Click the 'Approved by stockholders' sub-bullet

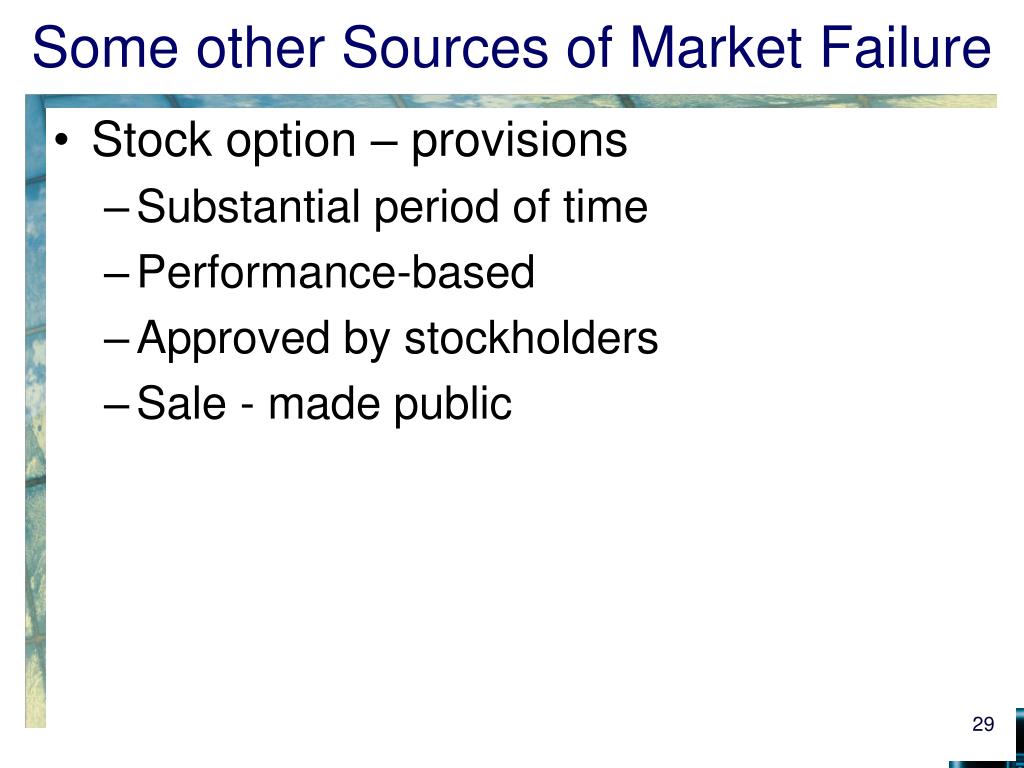coord(397,338)
